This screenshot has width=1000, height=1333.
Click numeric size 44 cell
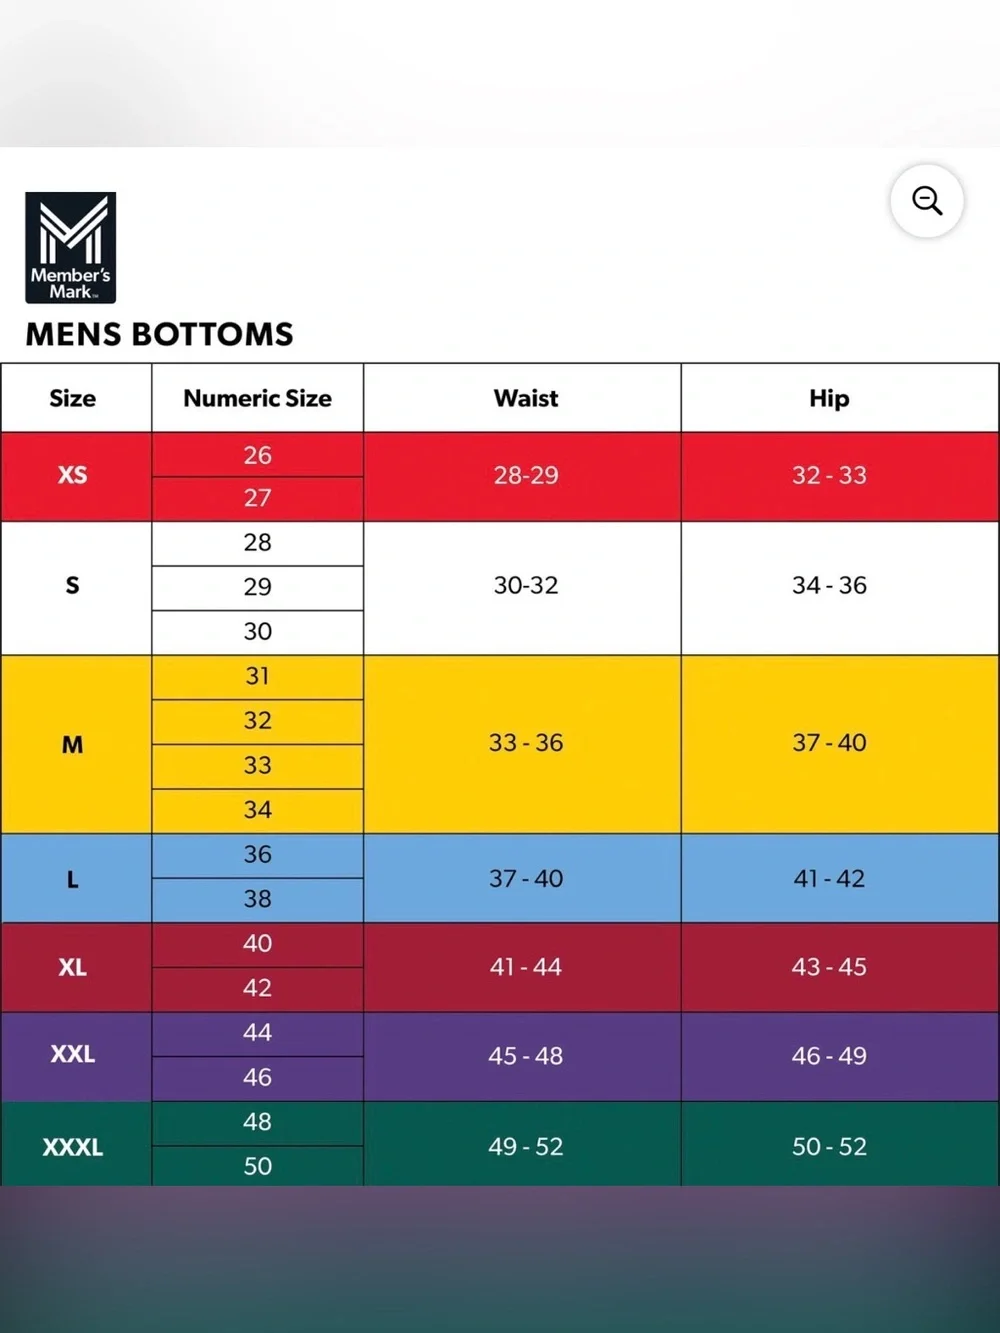[x=257, y=1033]
